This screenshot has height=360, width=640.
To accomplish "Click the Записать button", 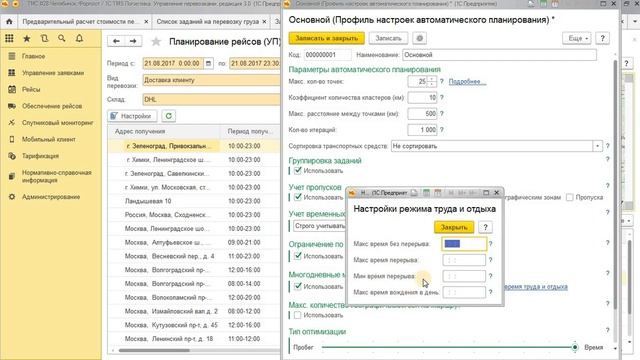I will click(388, 38).
